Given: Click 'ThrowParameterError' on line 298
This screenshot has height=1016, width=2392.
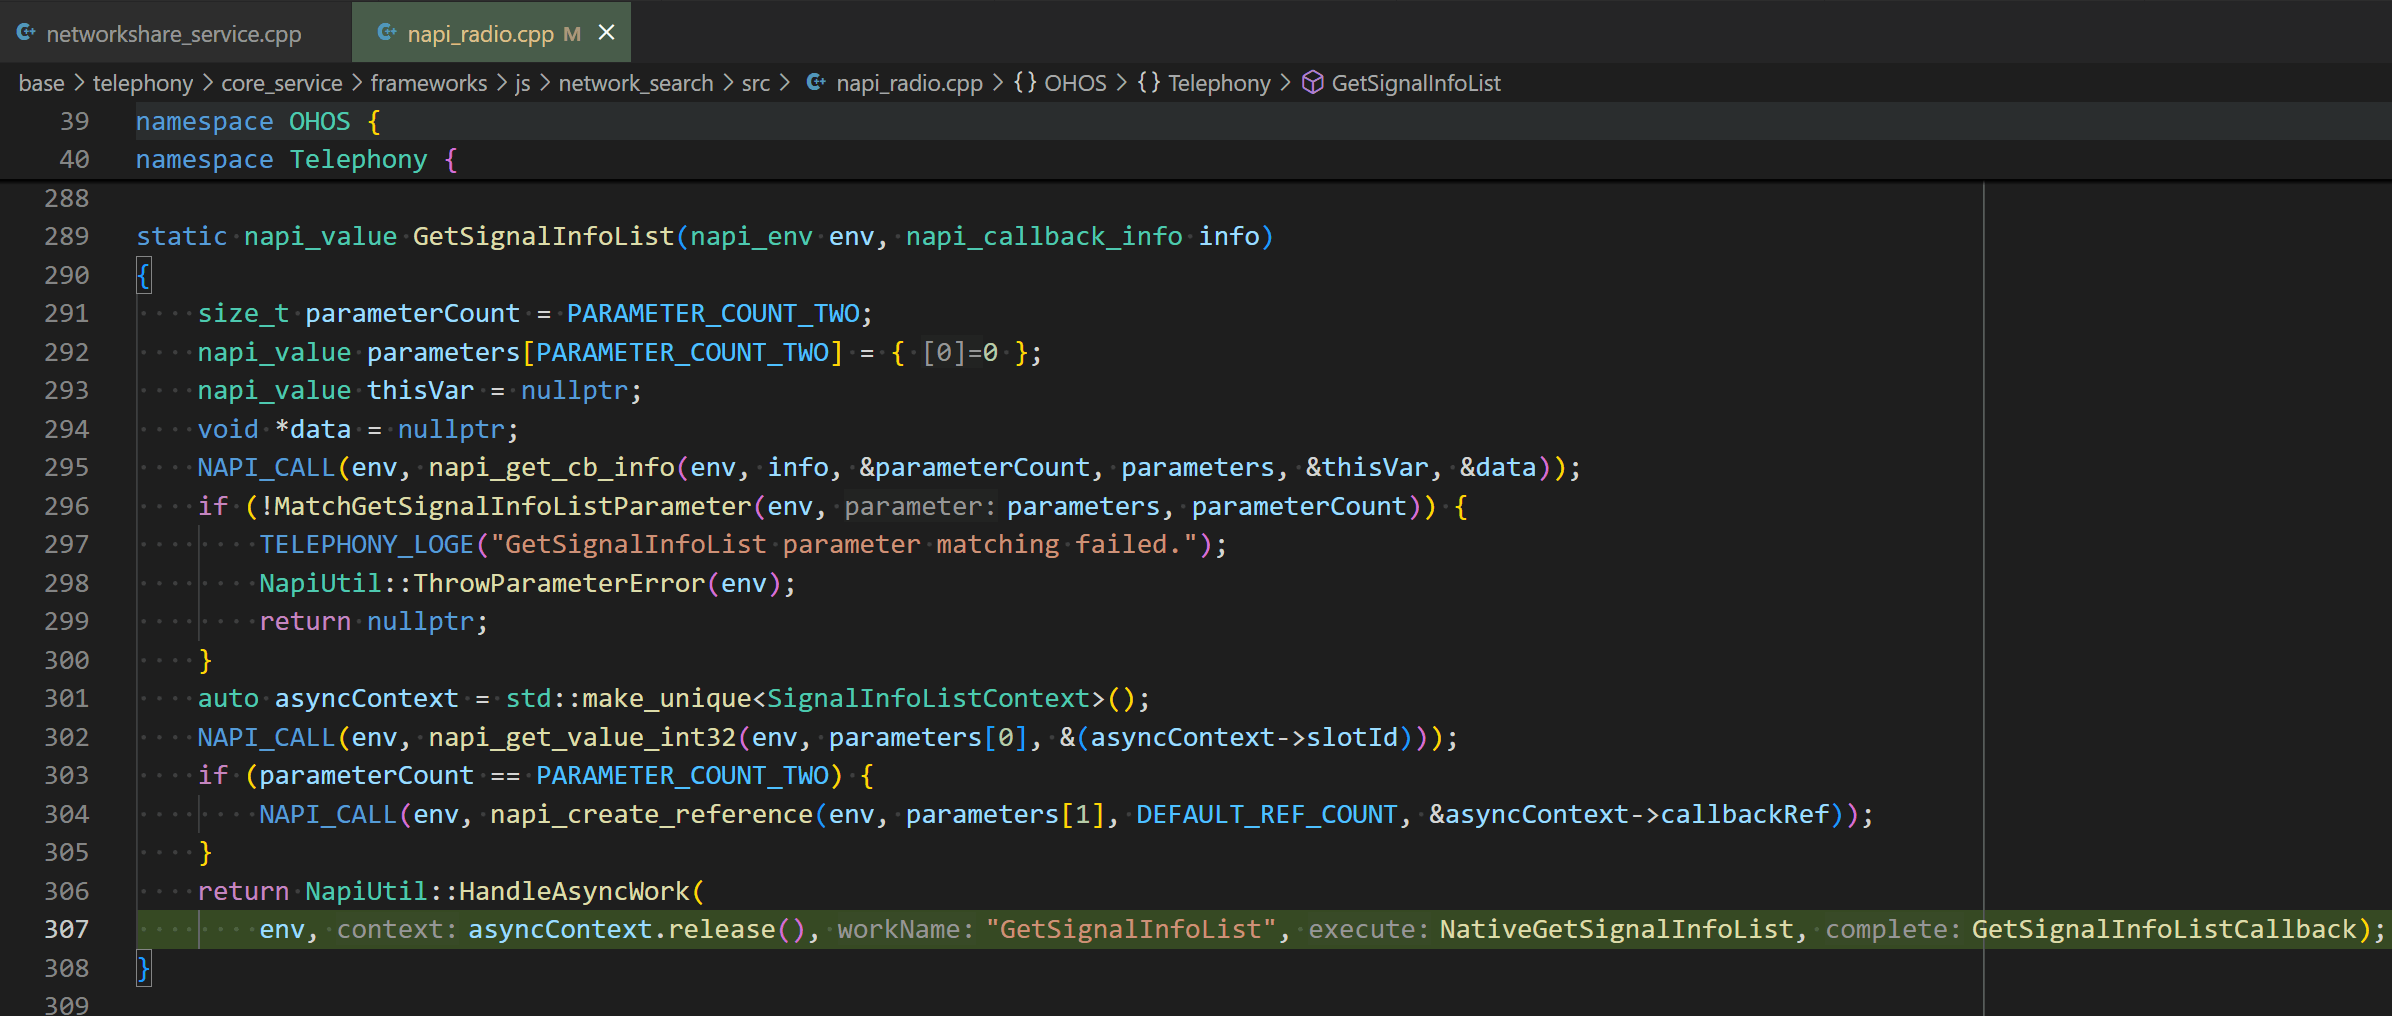Looking at the screenshot, I should (559, 584).
